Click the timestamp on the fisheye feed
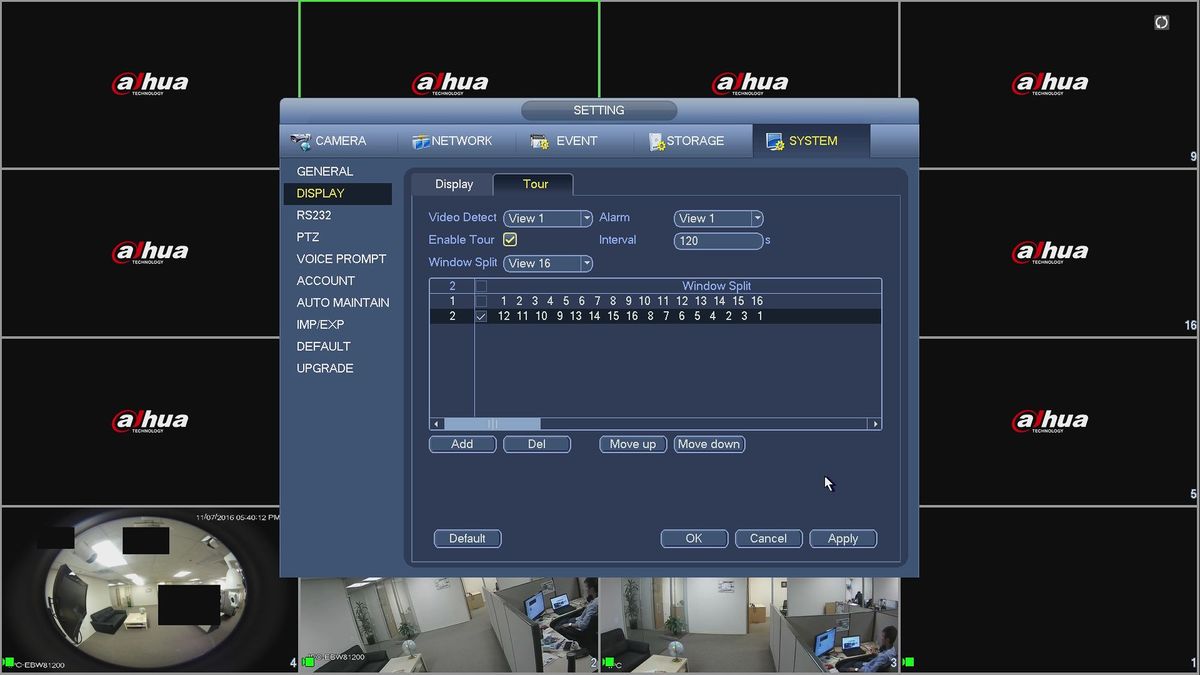The width and height of the screenshot is (1200, 675). [237, 517]
